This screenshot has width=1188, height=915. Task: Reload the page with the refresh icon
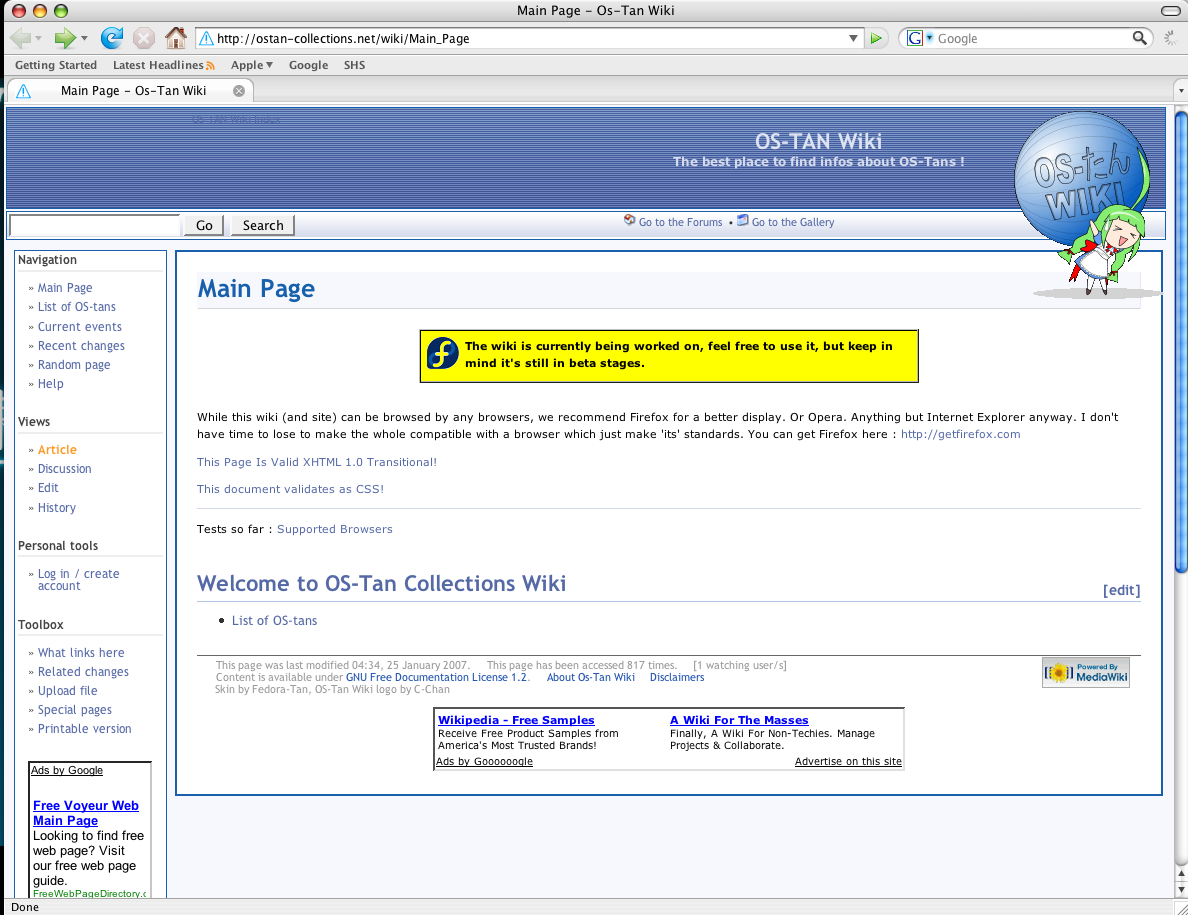[x=112, y=38]
